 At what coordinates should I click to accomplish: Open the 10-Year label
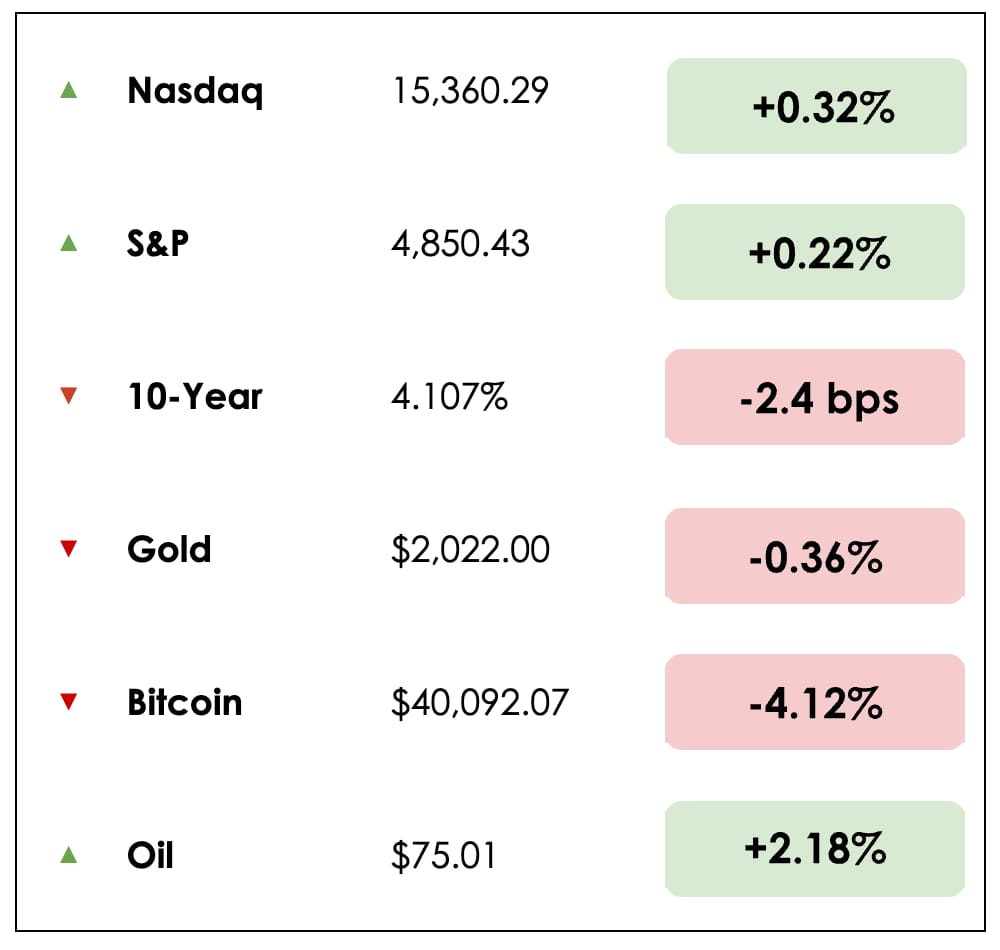[x=194, y=397]
